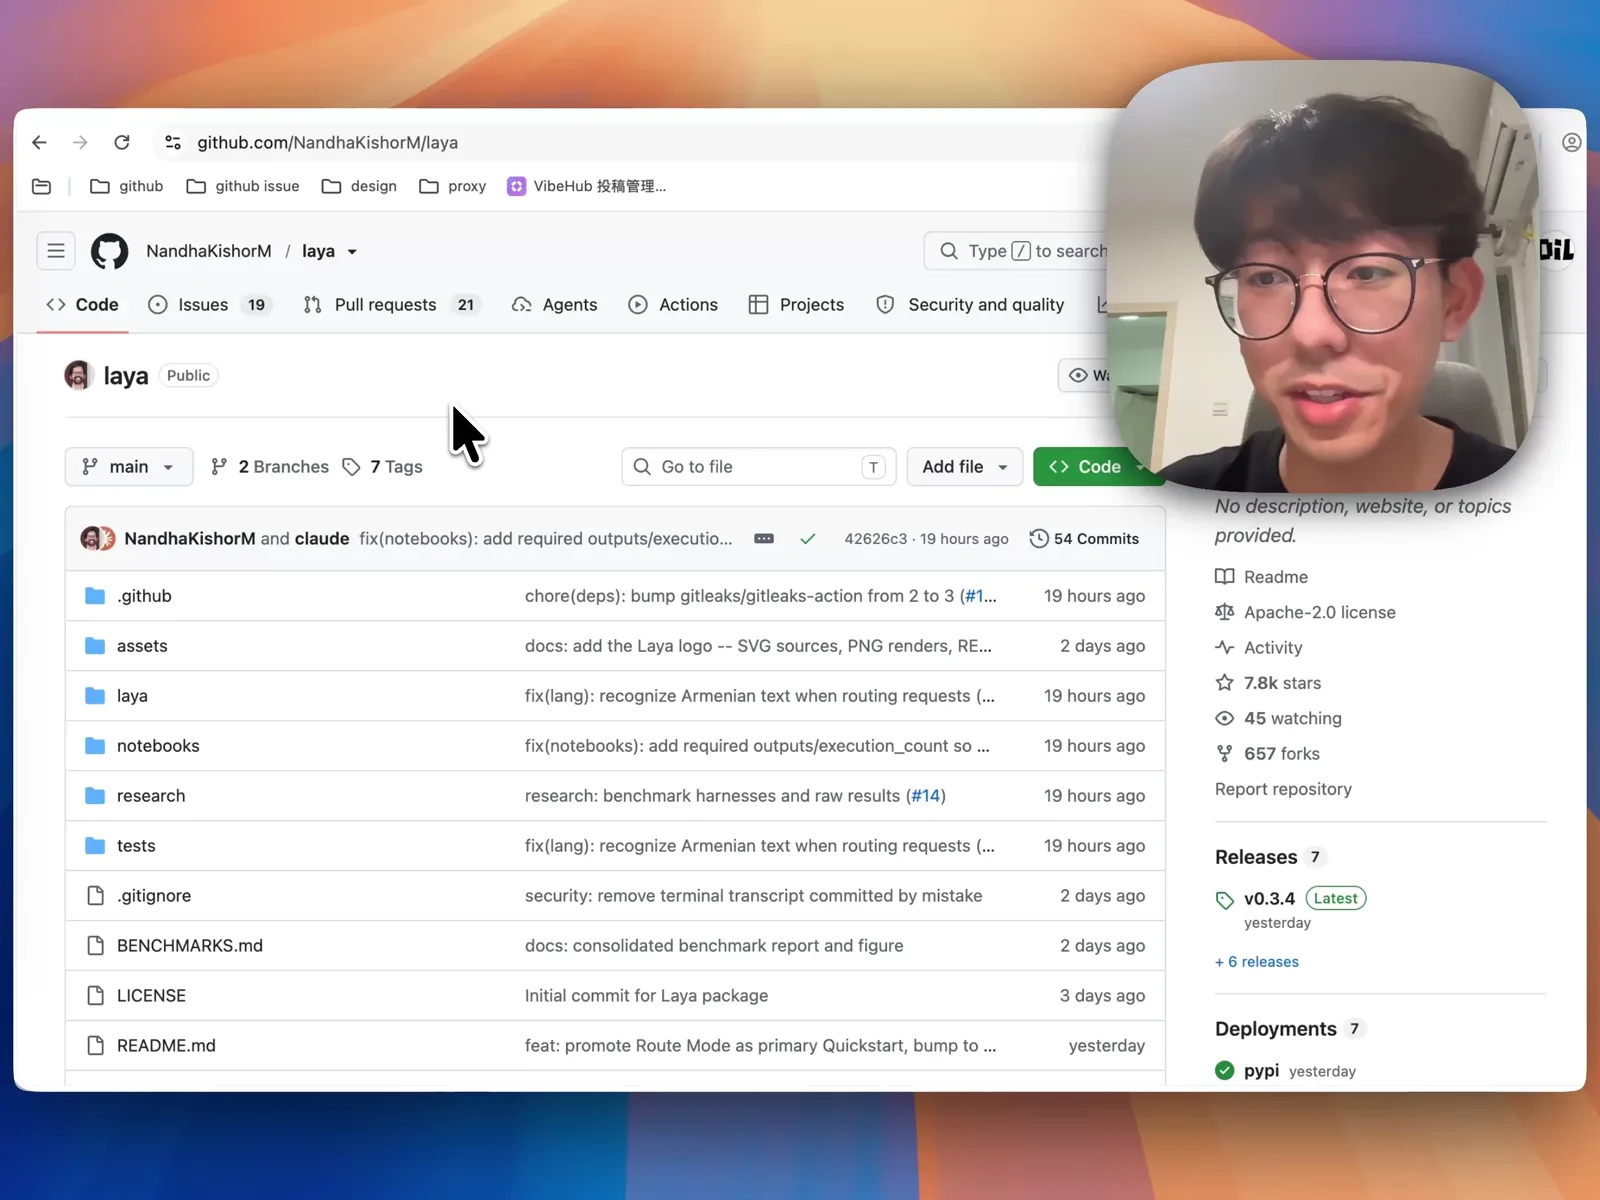The image size is (1600, 1200).
Task: Expand commit message ellipsis button
Action: pos(764,539)
